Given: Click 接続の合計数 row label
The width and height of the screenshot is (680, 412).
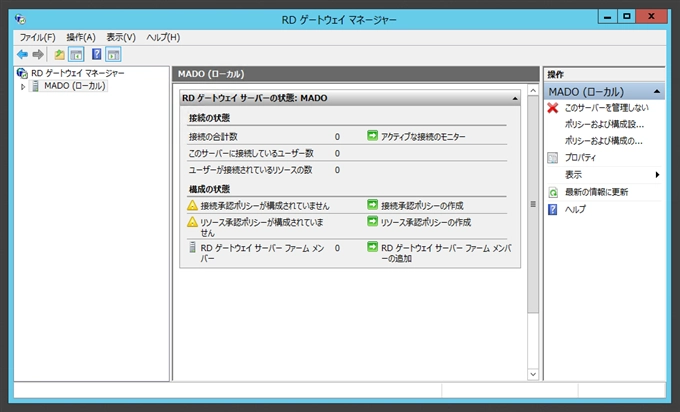Looking at the screenshot, I should (213, 137).
